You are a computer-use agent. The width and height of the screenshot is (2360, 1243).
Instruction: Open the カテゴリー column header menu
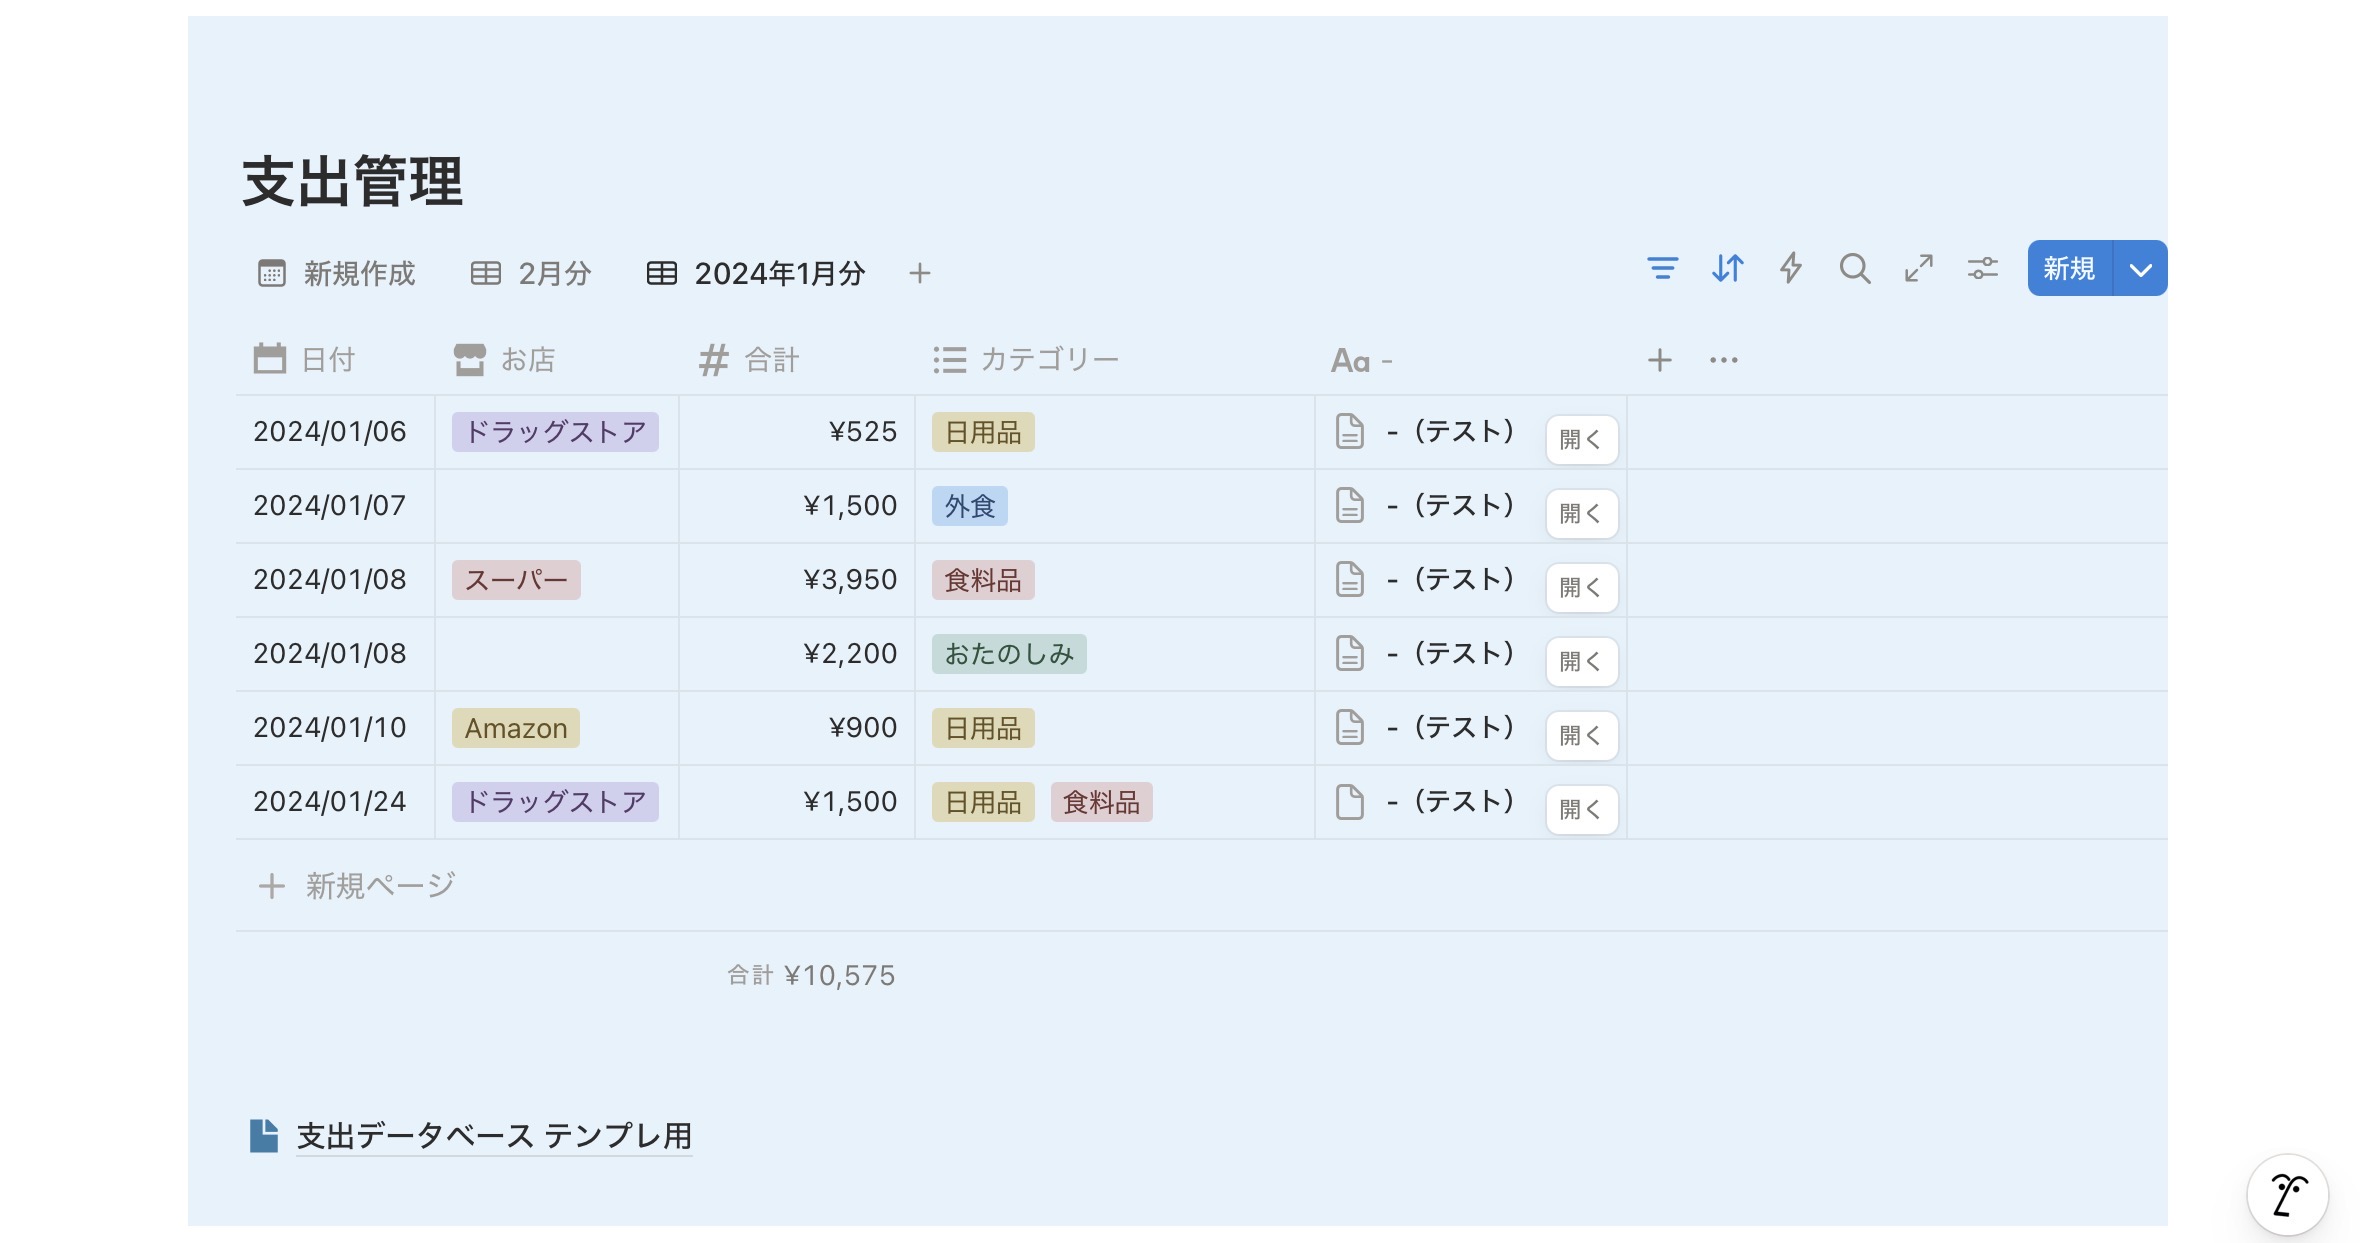click(x=1026, y=360)
